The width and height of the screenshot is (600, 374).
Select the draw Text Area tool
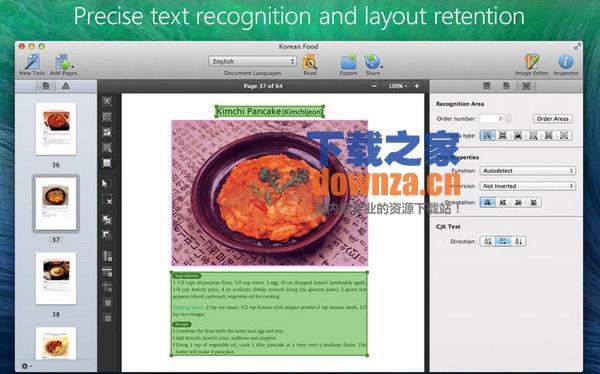click(x=107, y=101)
